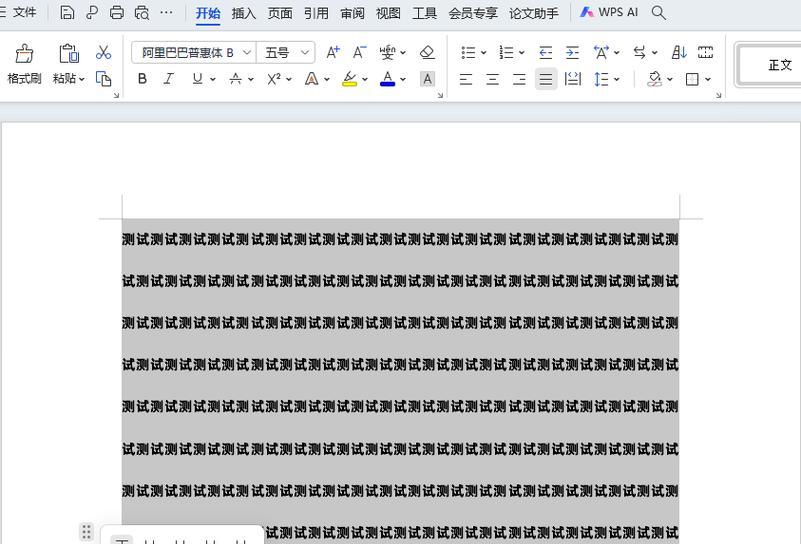801x544 pixels.
Task: Select the 开始 tab
Action: coord(208,13)
